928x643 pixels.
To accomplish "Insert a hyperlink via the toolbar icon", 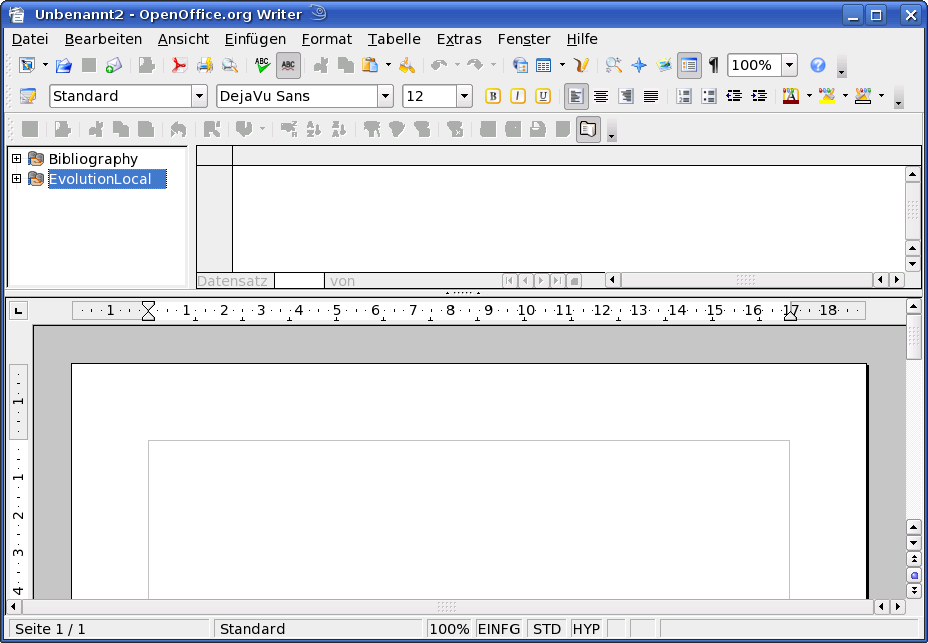I will pyautogui.click(x=519, y=63).
